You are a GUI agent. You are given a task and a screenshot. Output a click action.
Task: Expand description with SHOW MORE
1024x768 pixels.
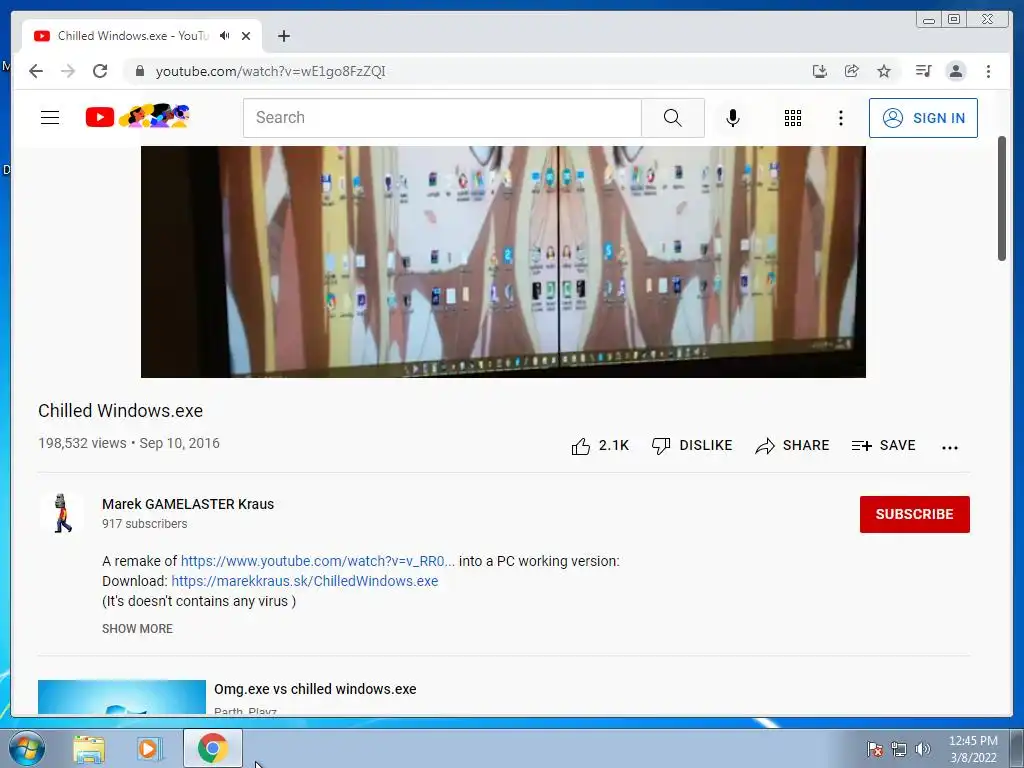click(x=137, y=628)
